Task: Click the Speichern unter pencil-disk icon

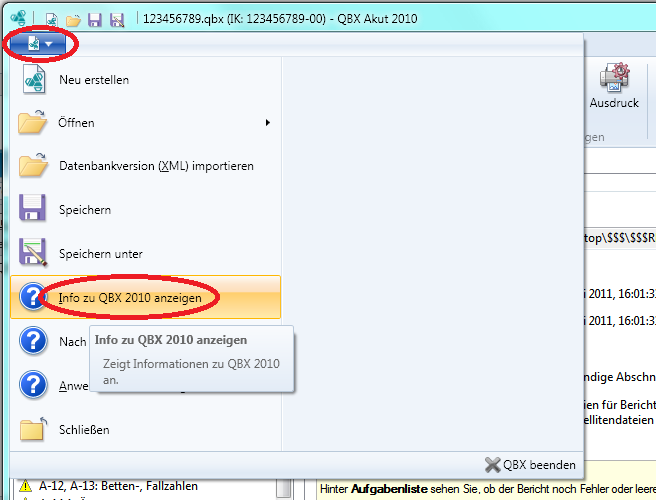Action: point(33,252)
